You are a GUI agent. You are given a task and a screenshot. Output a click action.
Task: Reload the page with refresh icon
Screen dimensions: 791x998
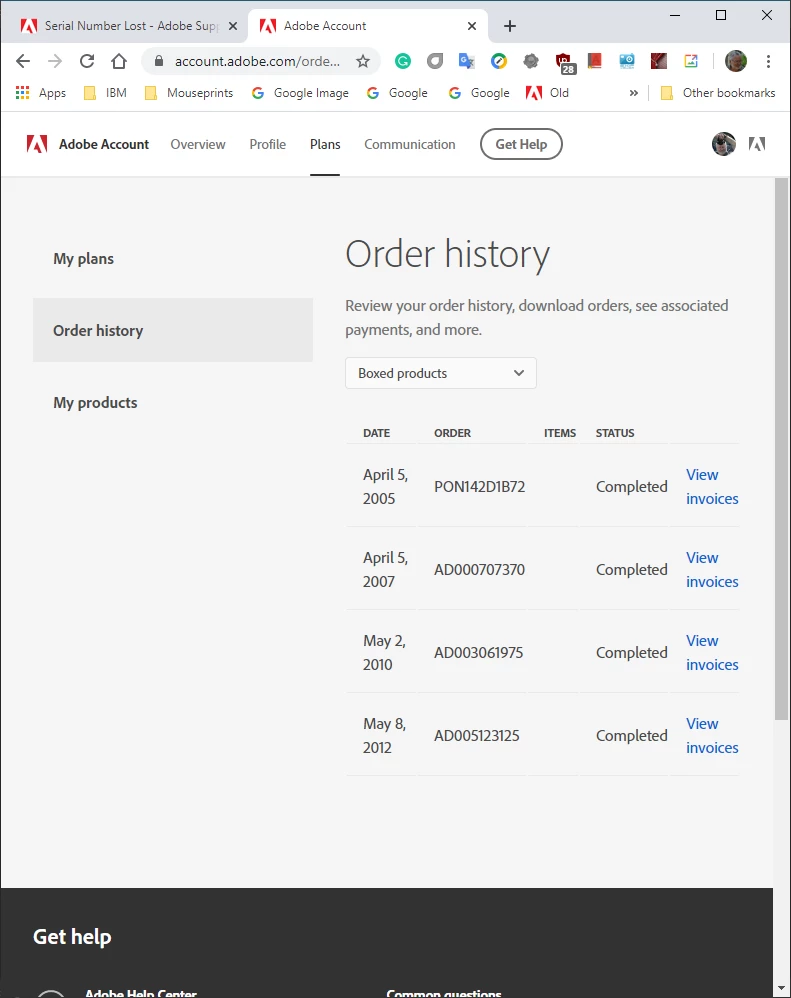click(87, 61)
